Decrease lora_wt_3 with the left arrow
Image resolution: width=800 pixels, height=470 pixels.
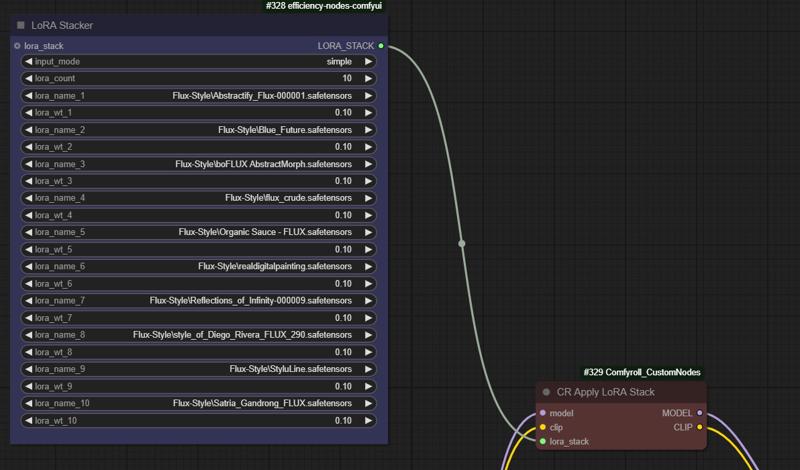[x=29, y=181]
